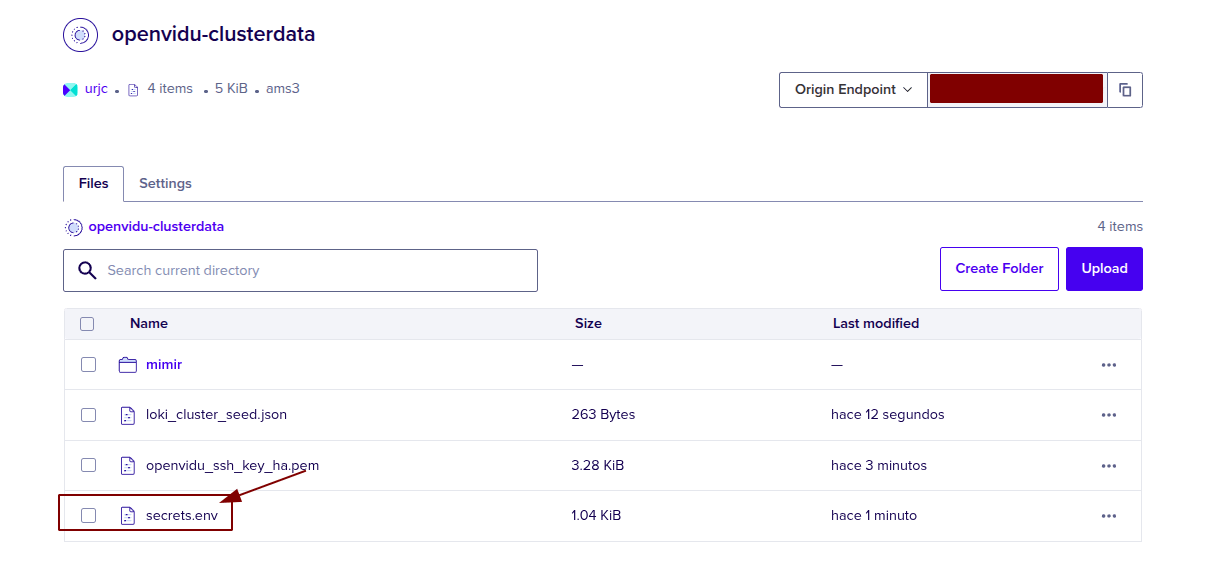Click the loki_cluster_seed.json file icon

click(127, 415)
